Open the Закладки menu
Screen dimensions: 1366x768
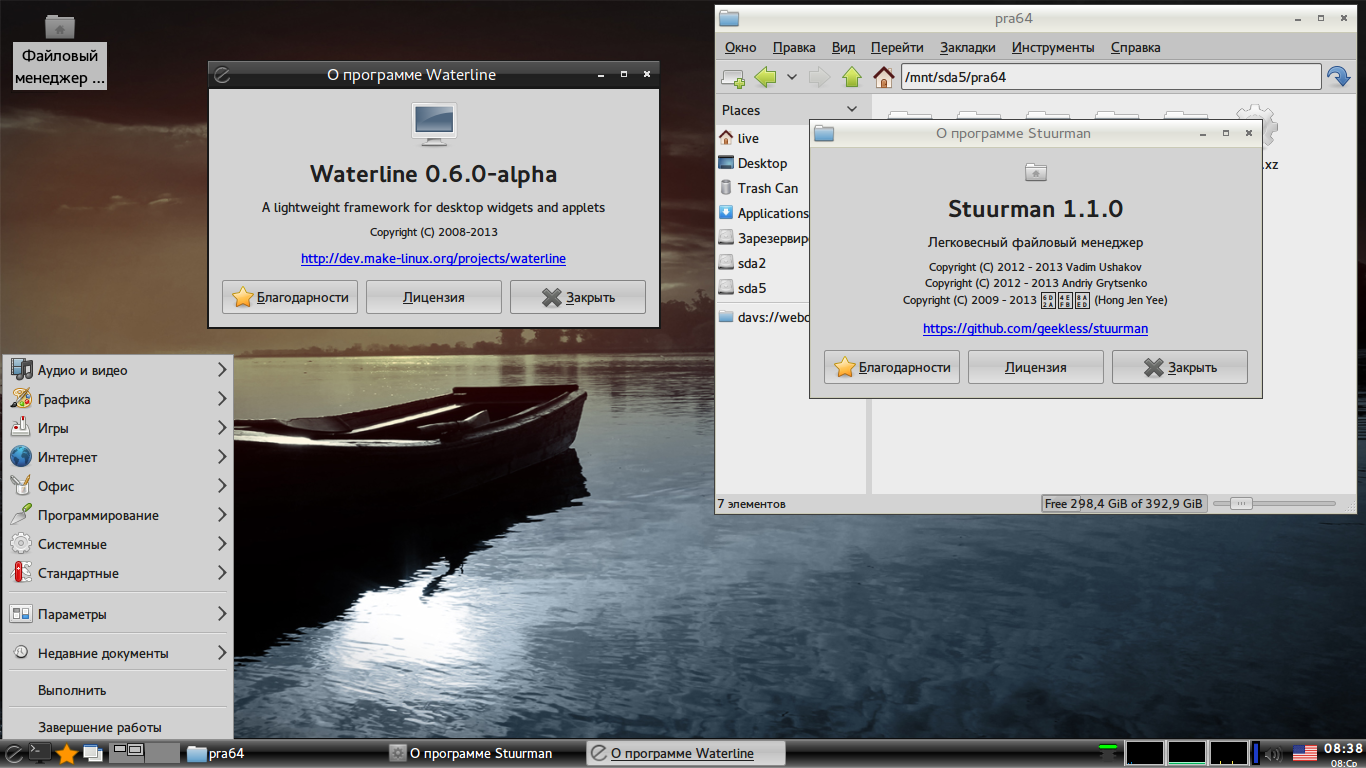pos(967,47)
